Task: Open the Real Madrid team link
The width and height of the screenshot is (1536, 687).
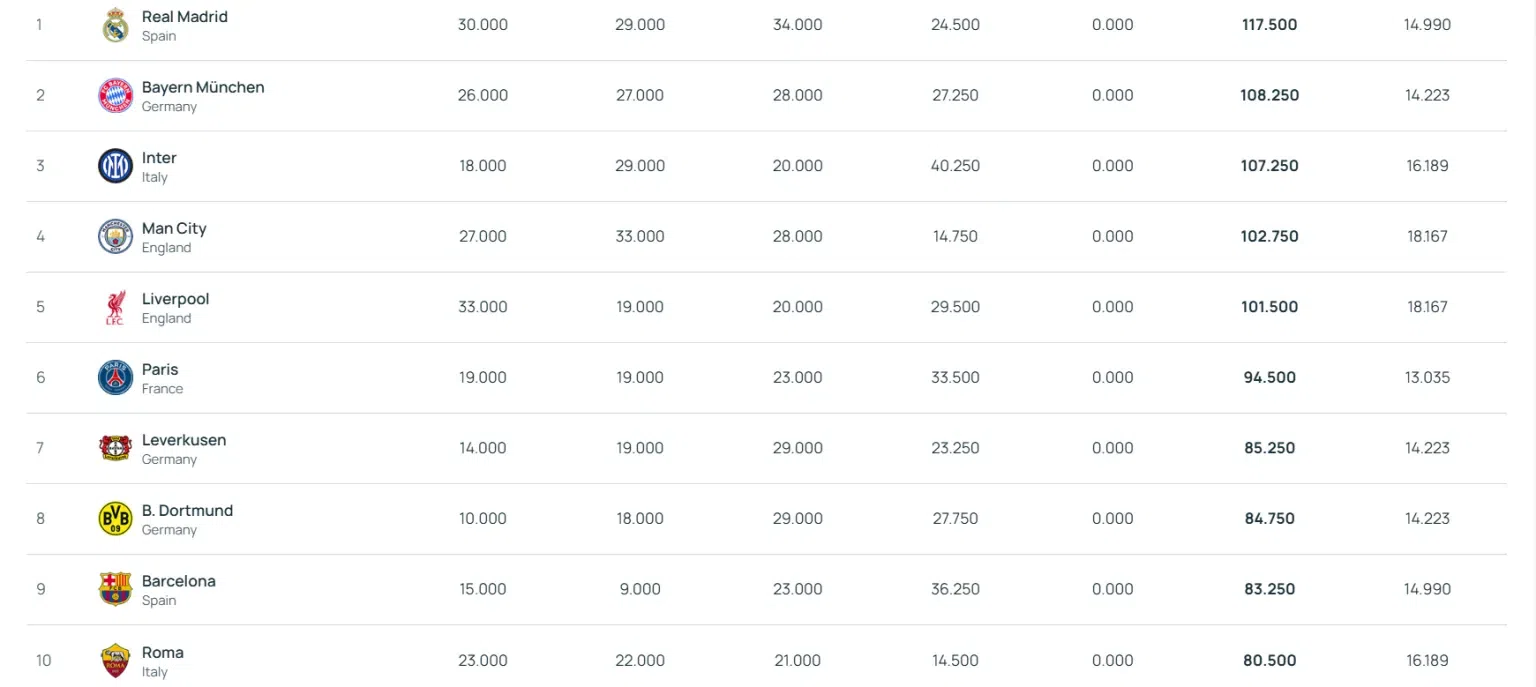Action: click(x=185, y=17)
